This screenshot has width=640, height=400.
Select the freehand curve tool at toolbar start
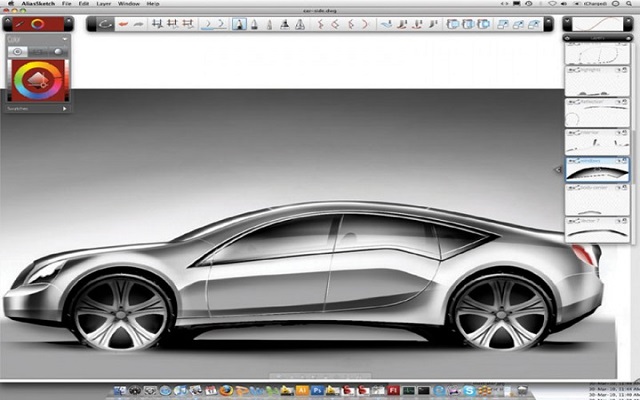pos(105,24)
